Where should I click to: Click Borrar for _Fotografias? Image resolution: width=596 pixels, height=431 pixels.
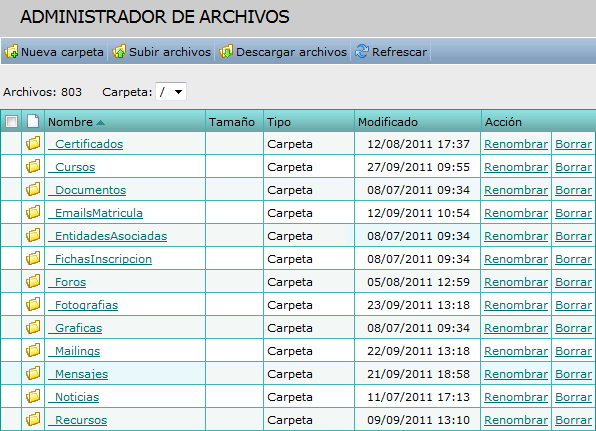click(x=573, y=305)
